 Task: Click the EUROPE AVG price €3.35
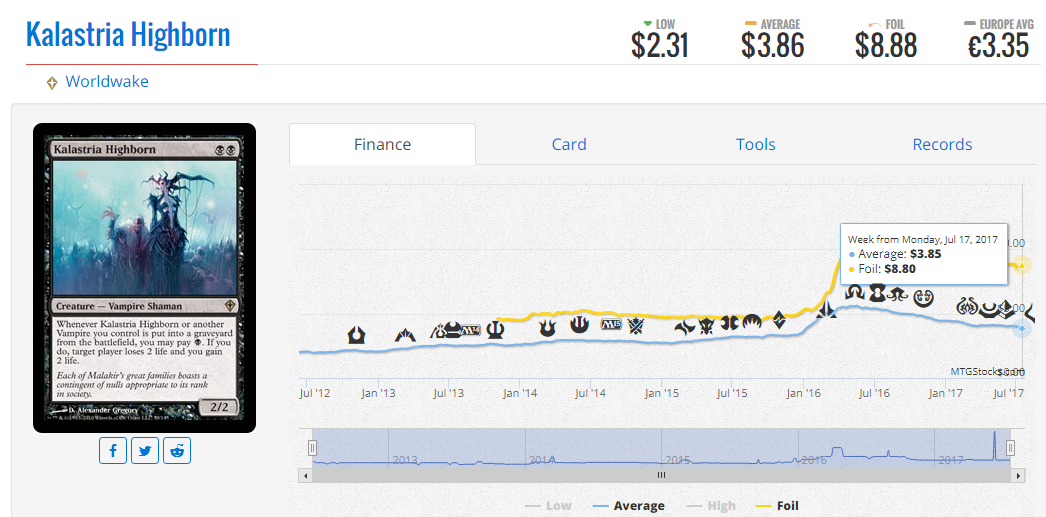point(999,45)
